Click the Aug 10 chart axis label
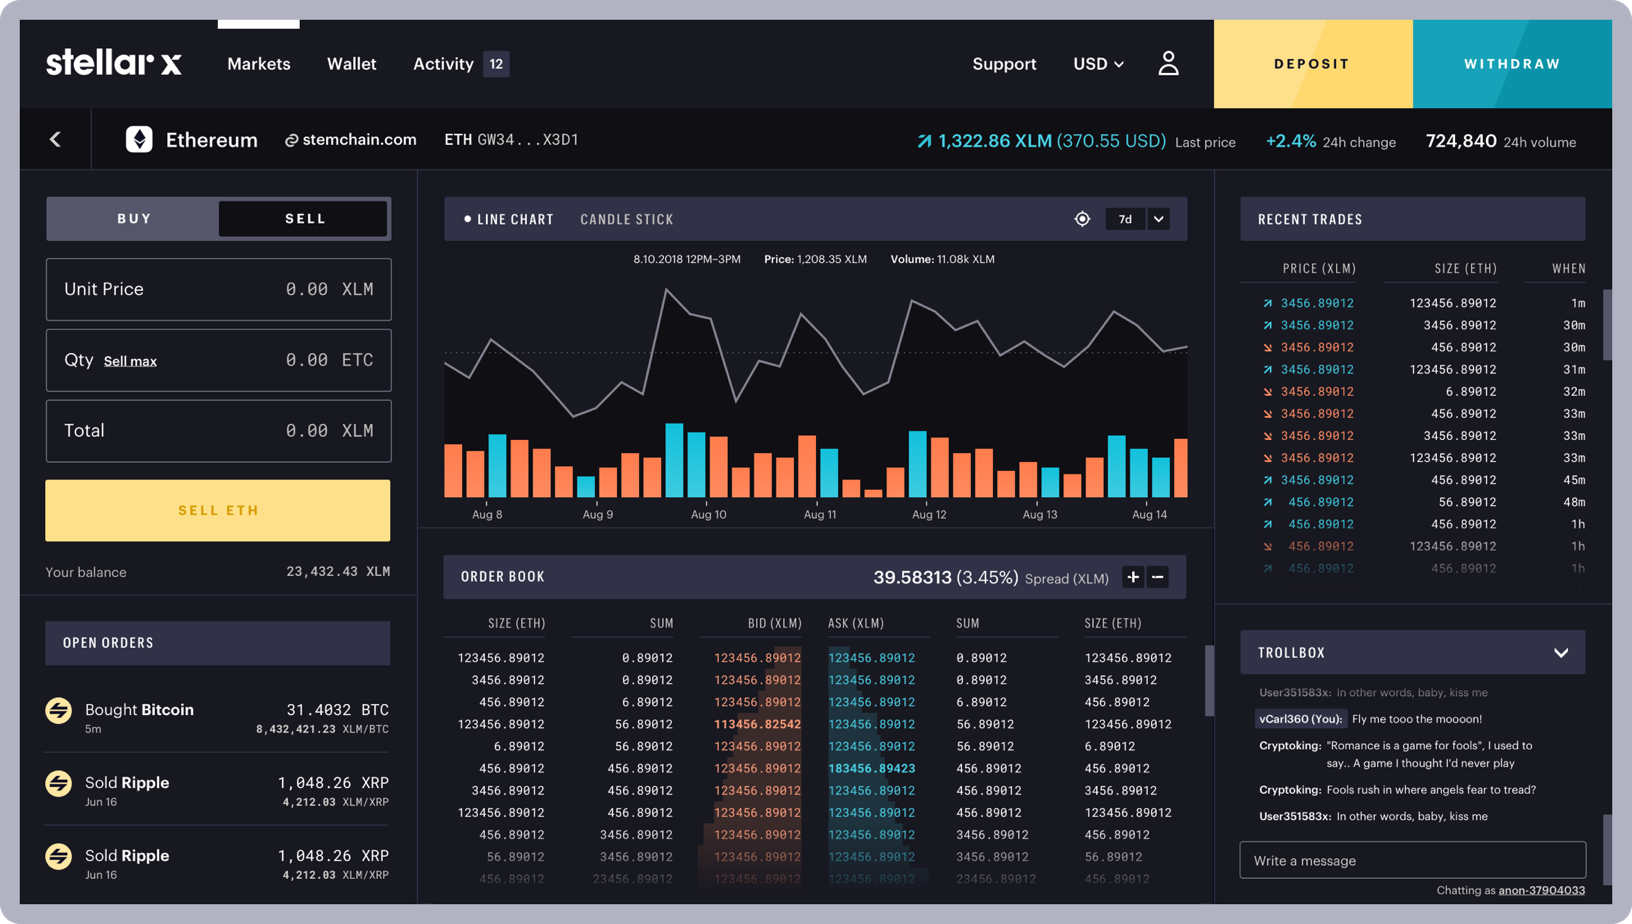 pyautogui.click(x=708, y=515)
